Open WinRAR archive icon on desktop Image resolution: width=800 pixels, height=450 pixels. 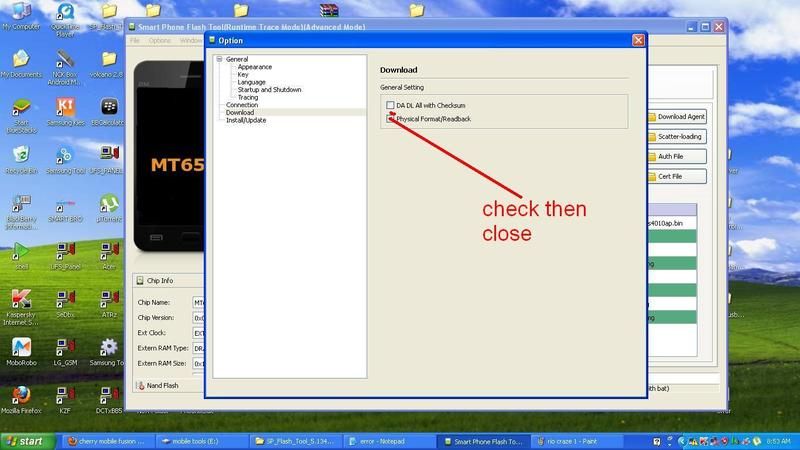point(329,10)
